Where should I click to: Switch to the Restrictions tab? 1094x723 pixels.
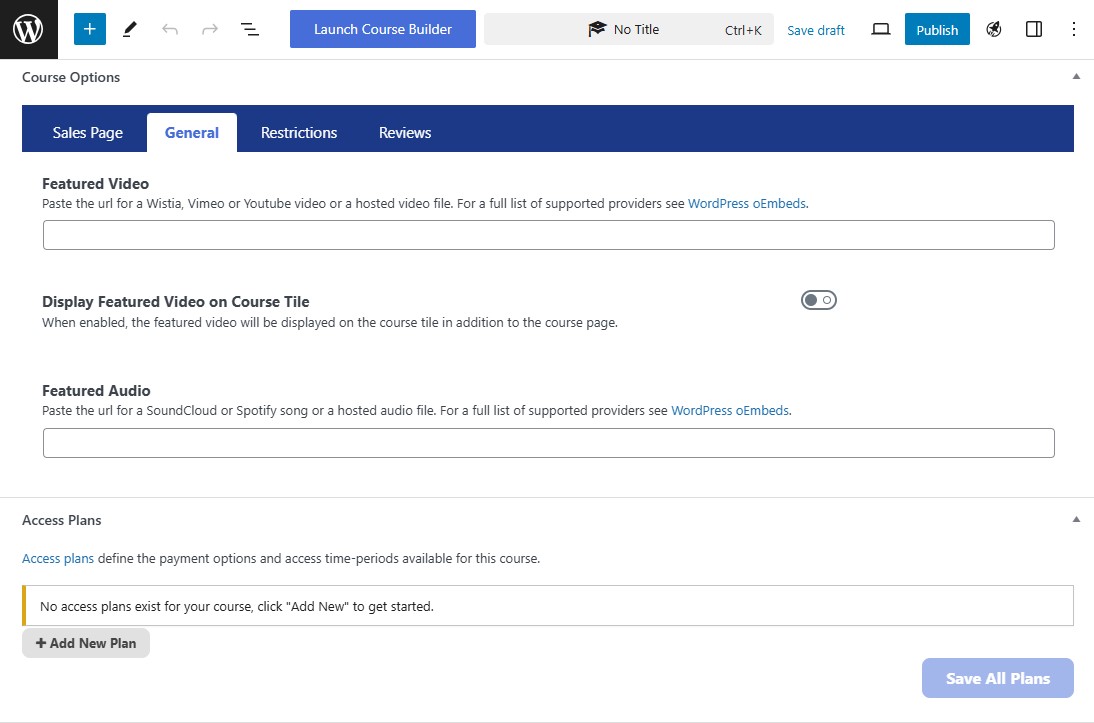(299, 133)
